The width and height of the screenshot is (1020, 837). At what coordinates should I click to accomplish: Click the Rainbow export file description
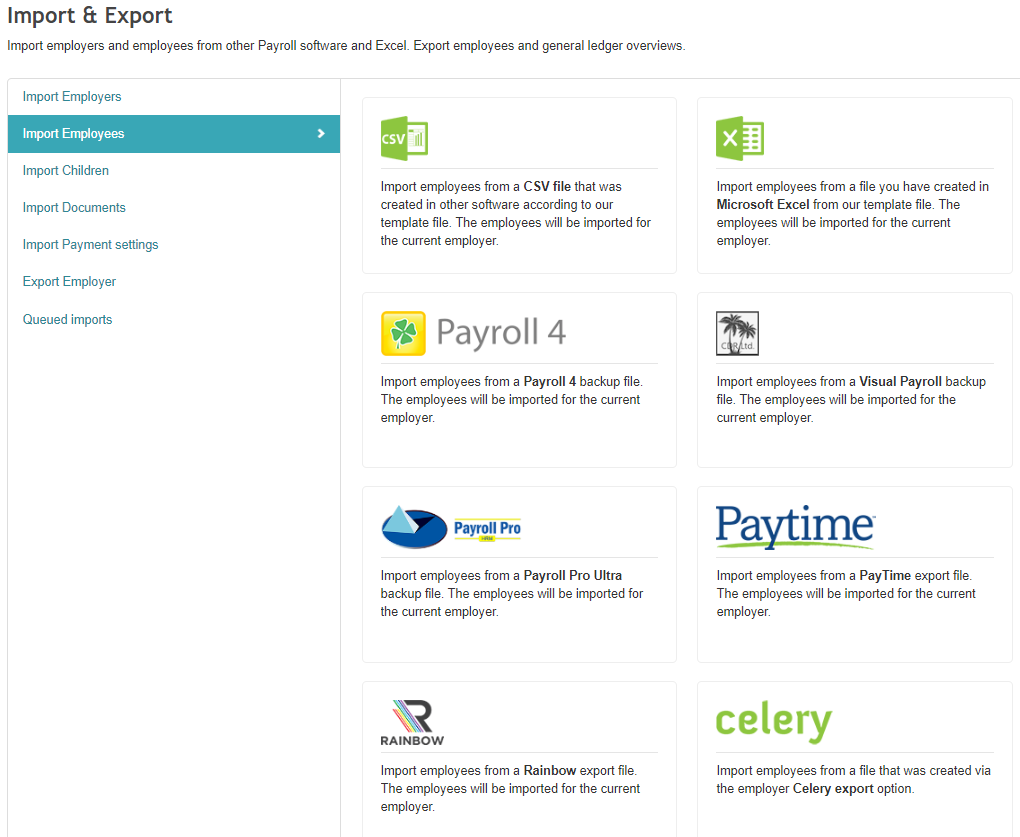(x=511, y=788)
